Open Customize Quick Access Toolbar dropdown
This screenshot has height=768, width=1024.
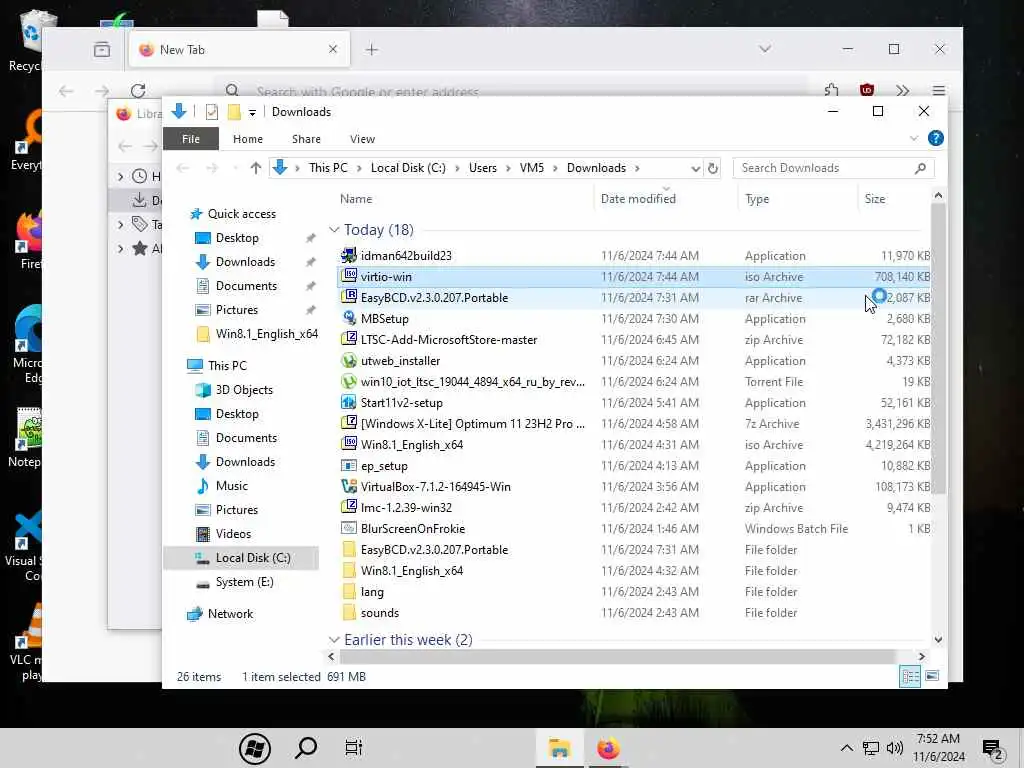252,113
